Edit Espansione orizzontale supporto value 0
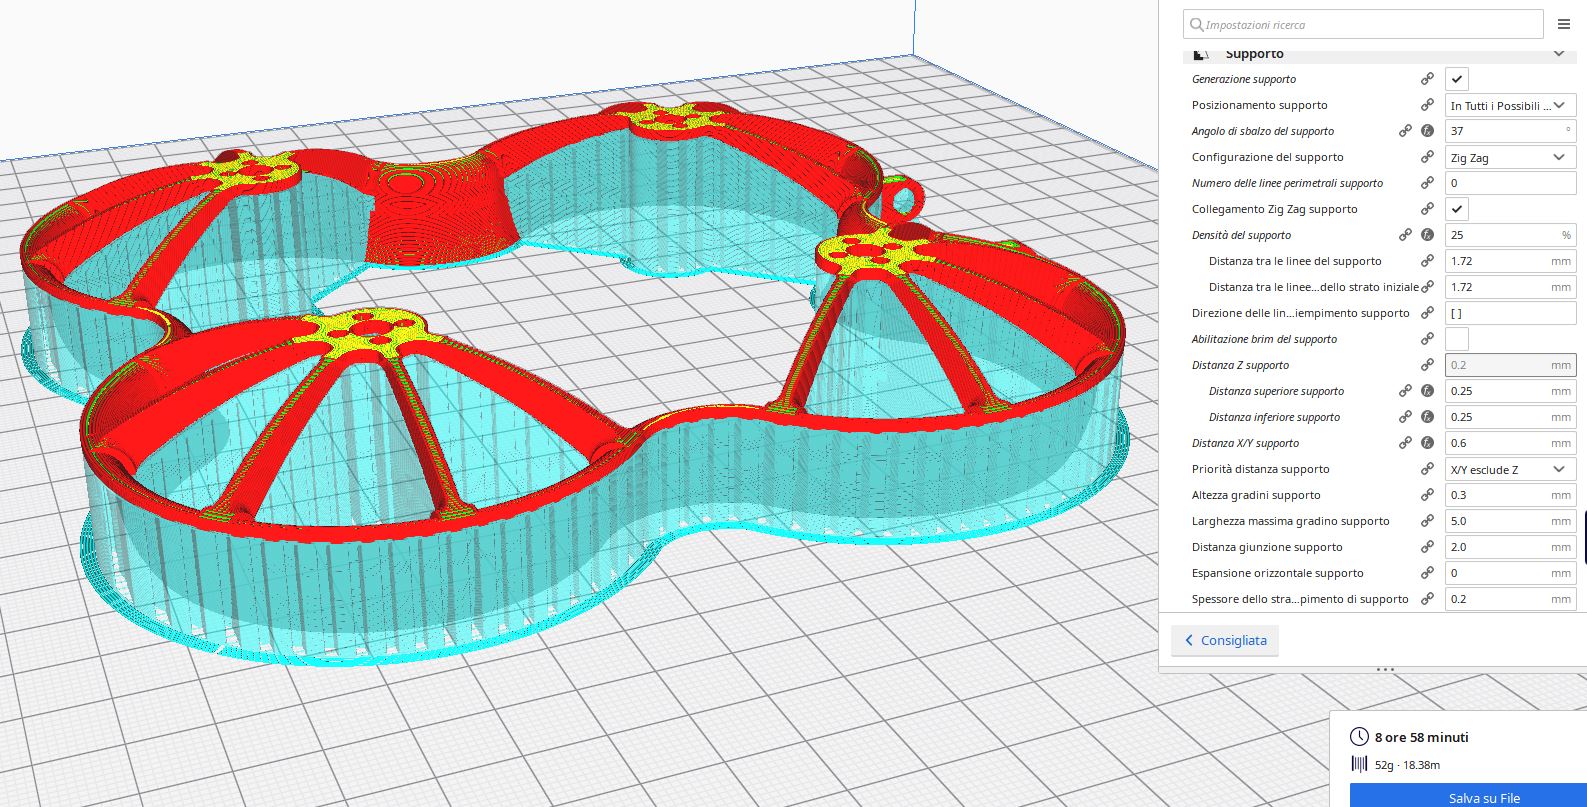The width and height of the screenshot is (1587, 807). pos(1510,573)
